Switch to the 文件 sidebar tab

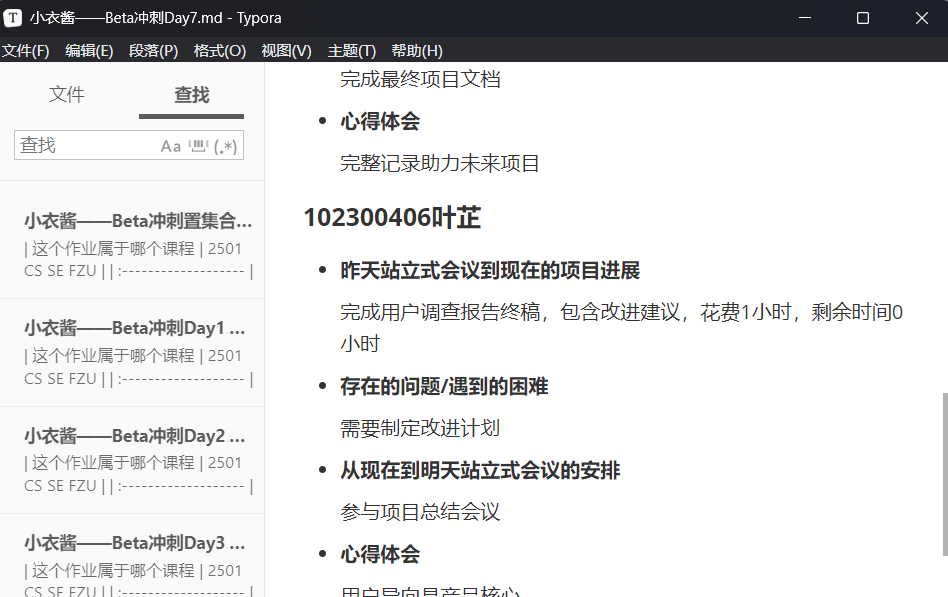coord(66,94)
